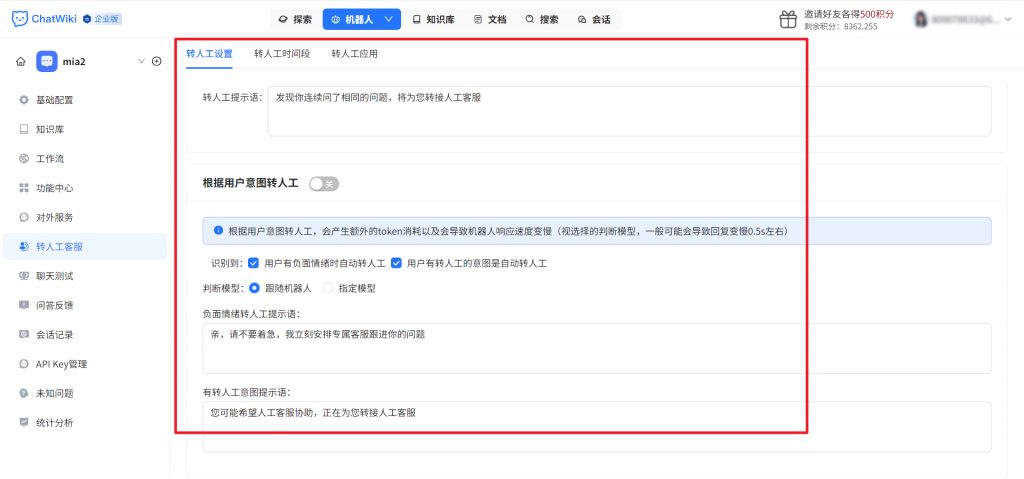This screenshot has width=1024, height=479.
Task: Click the 判断模型 label
Action: coord(223,288)
